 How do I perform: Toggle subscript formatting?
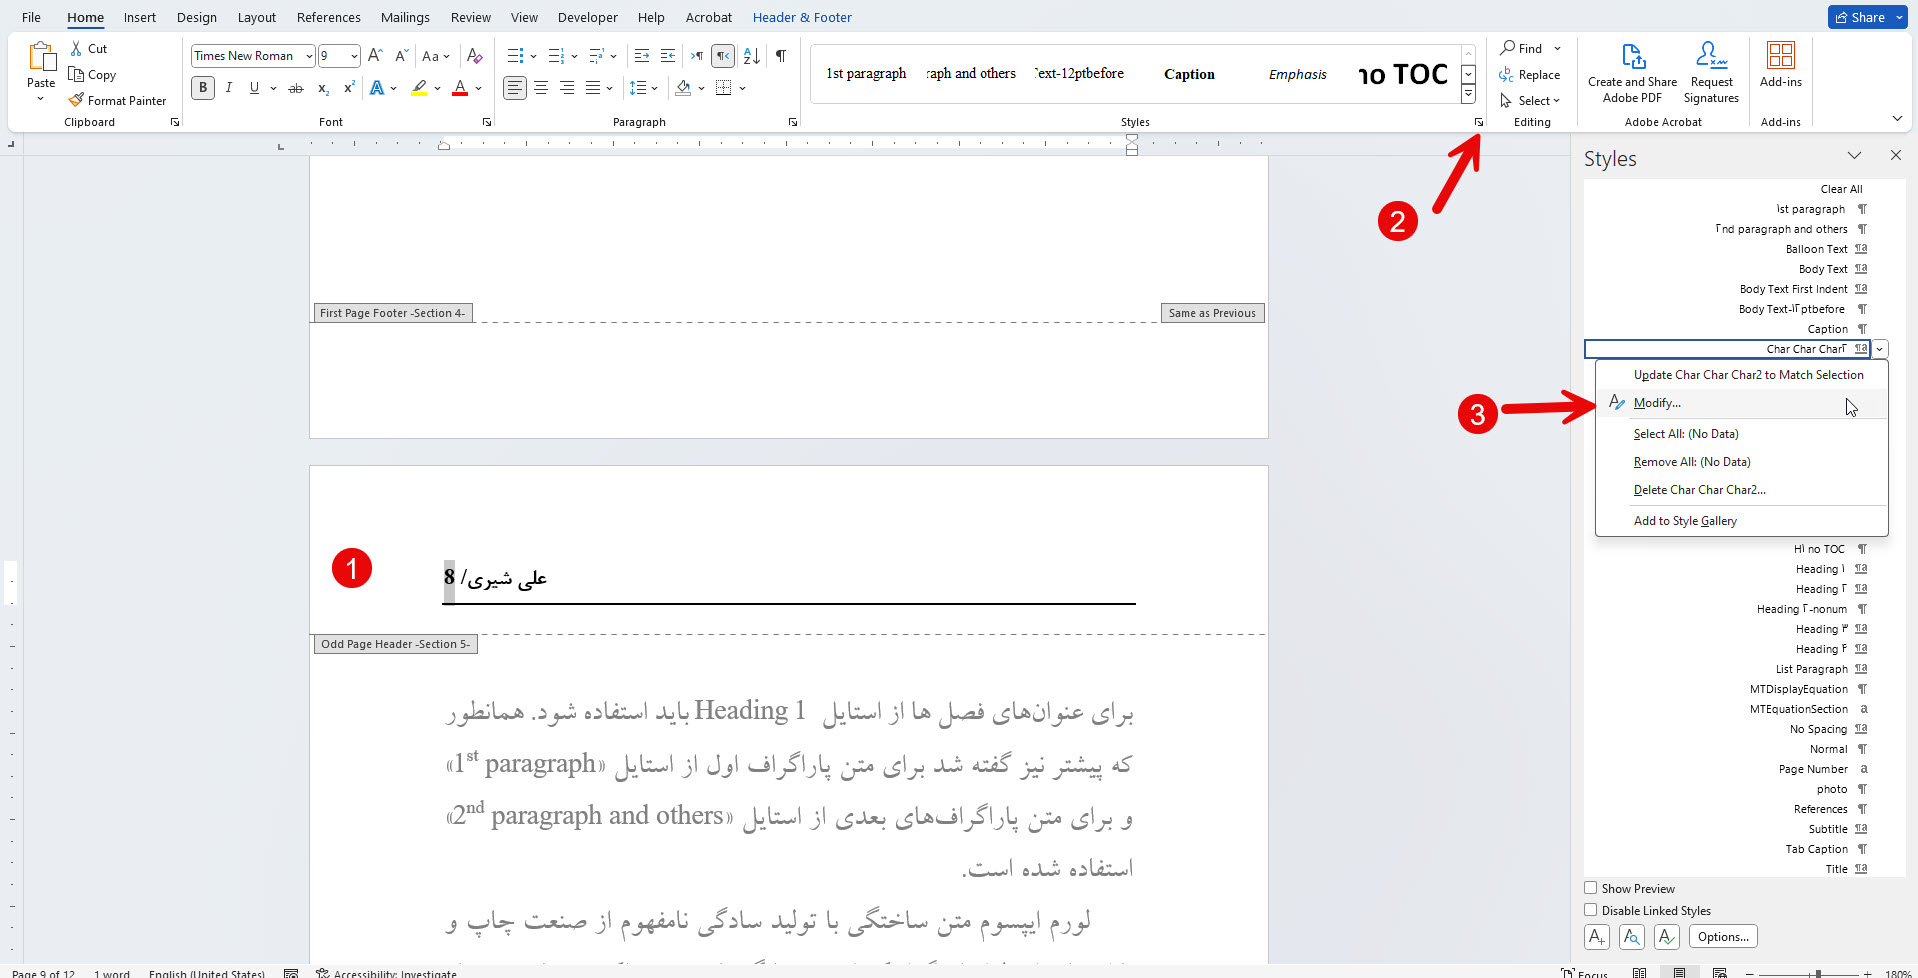[x=323, y=88]
